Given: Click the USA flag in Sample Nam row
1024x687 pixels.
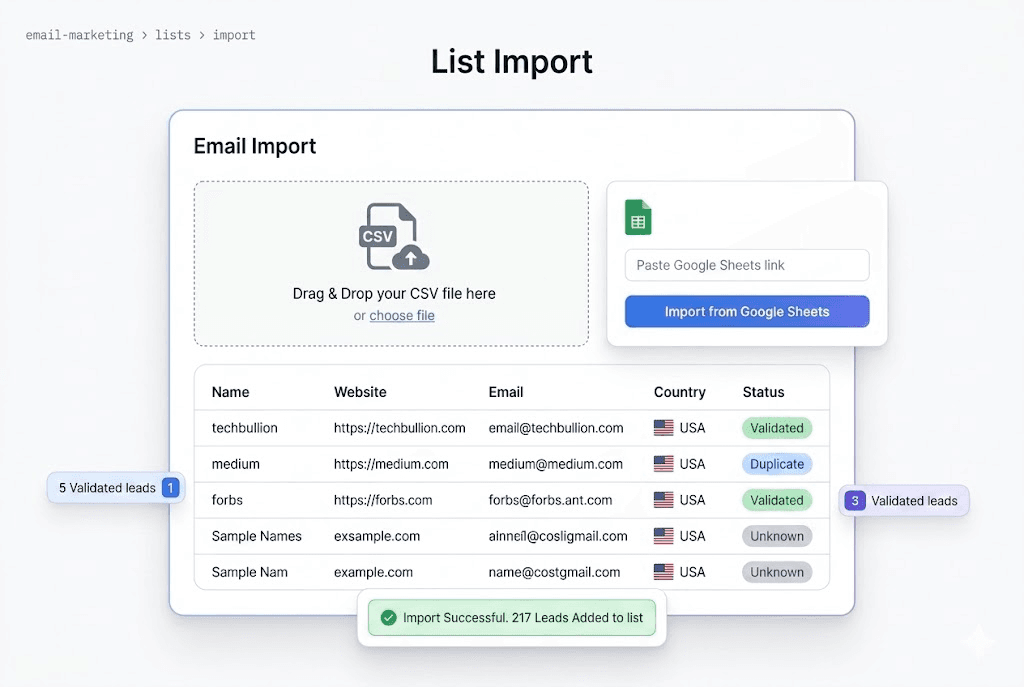Looking at the screenshot, I should pyautogui.click(x=664, y=571).
